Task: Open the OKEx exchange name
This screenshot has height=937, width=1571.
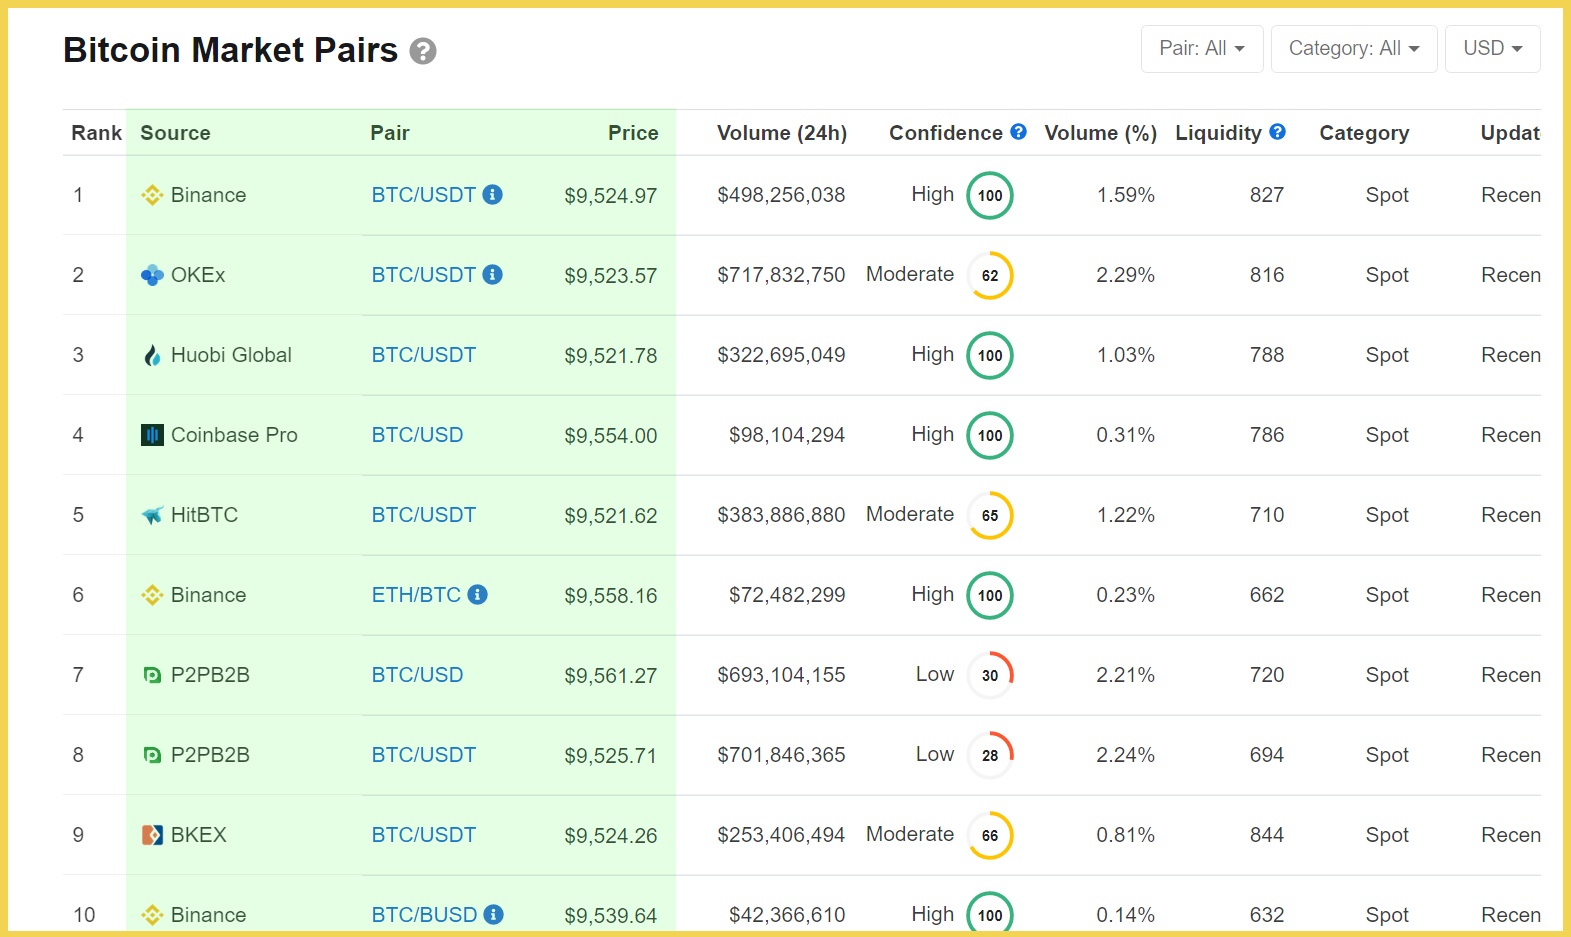Action: [x=198, y=275]
